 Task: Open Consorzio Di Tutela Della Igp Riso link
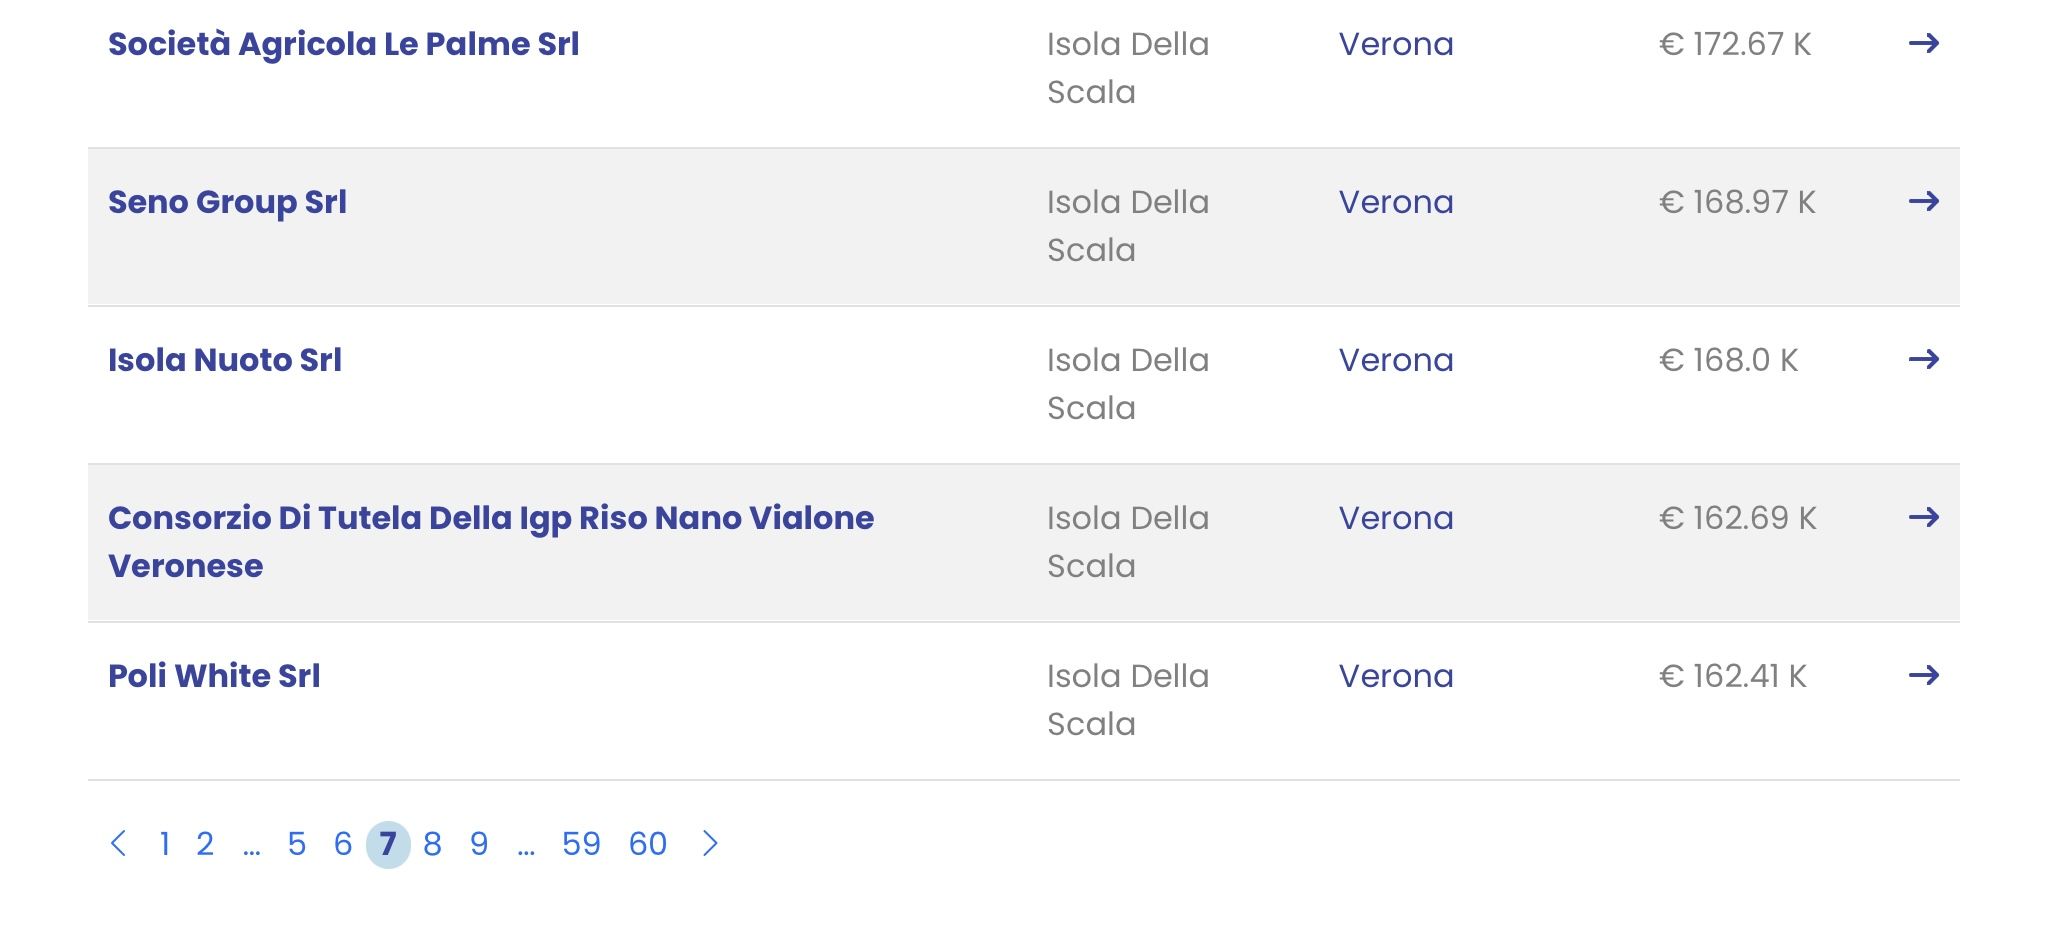tap(491, 542)
